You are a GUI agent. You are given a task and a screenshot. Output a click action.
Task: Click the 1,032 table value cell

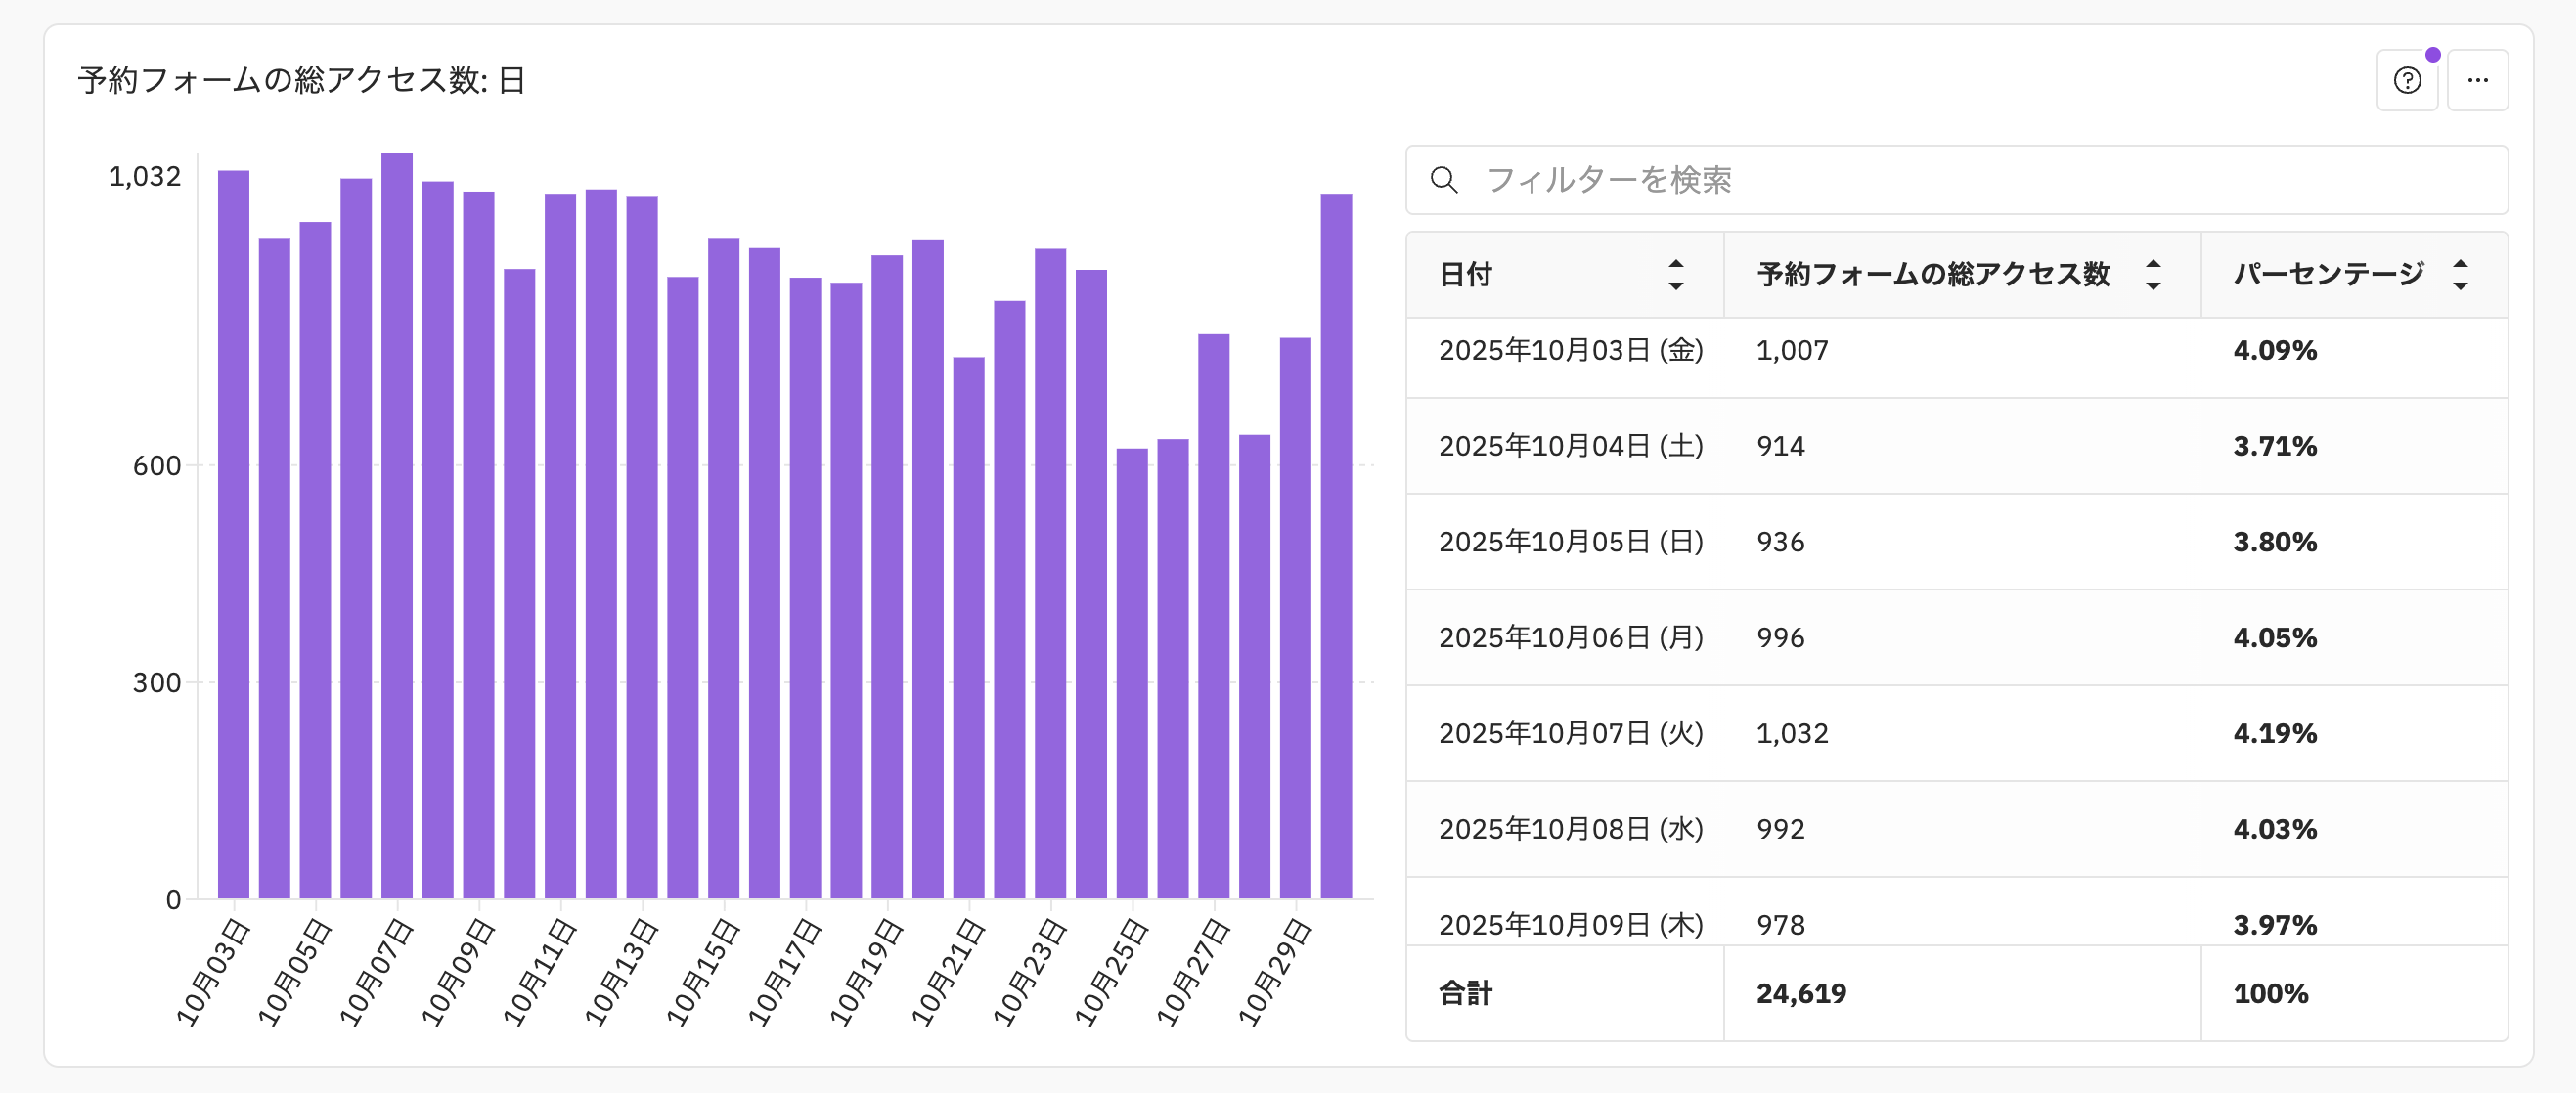tap(1792, 734)
